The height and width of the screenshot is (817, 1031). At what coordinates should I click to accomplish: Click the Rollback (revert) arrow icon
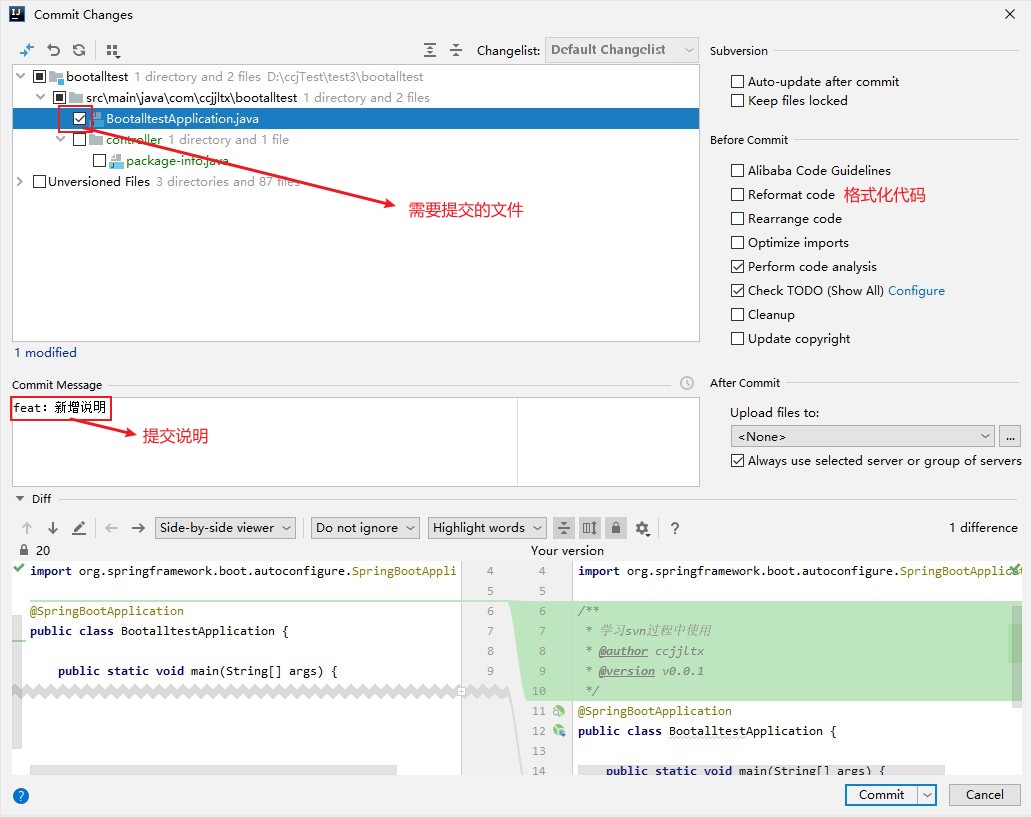[x=54, y=50]
